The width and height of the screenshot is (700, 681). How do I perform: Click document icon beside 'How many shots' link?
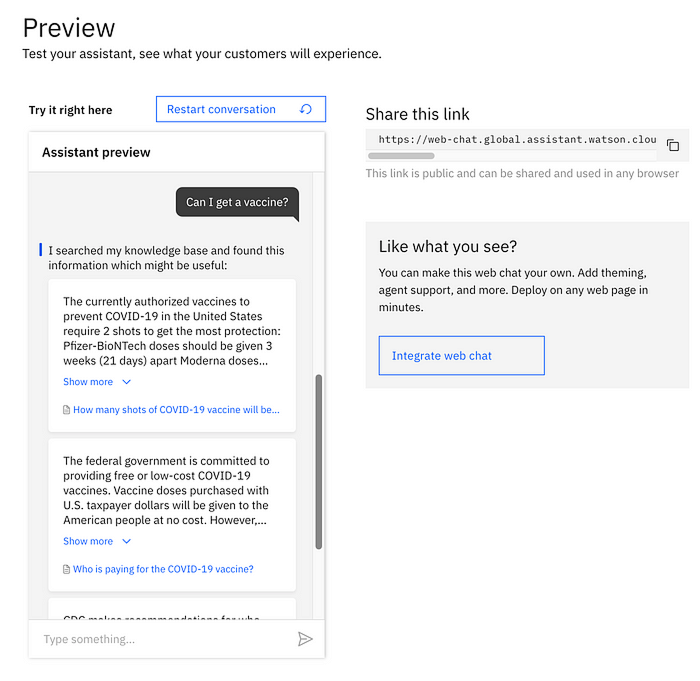coord(67,410)
